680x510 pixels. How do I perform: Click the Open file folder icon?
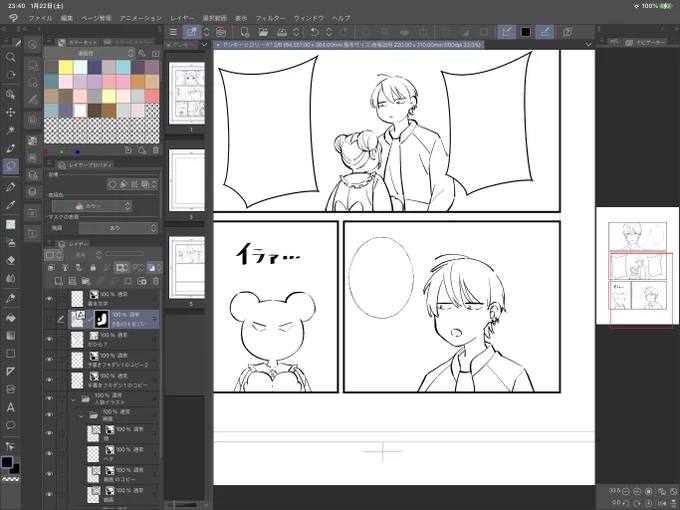[263, 32]
